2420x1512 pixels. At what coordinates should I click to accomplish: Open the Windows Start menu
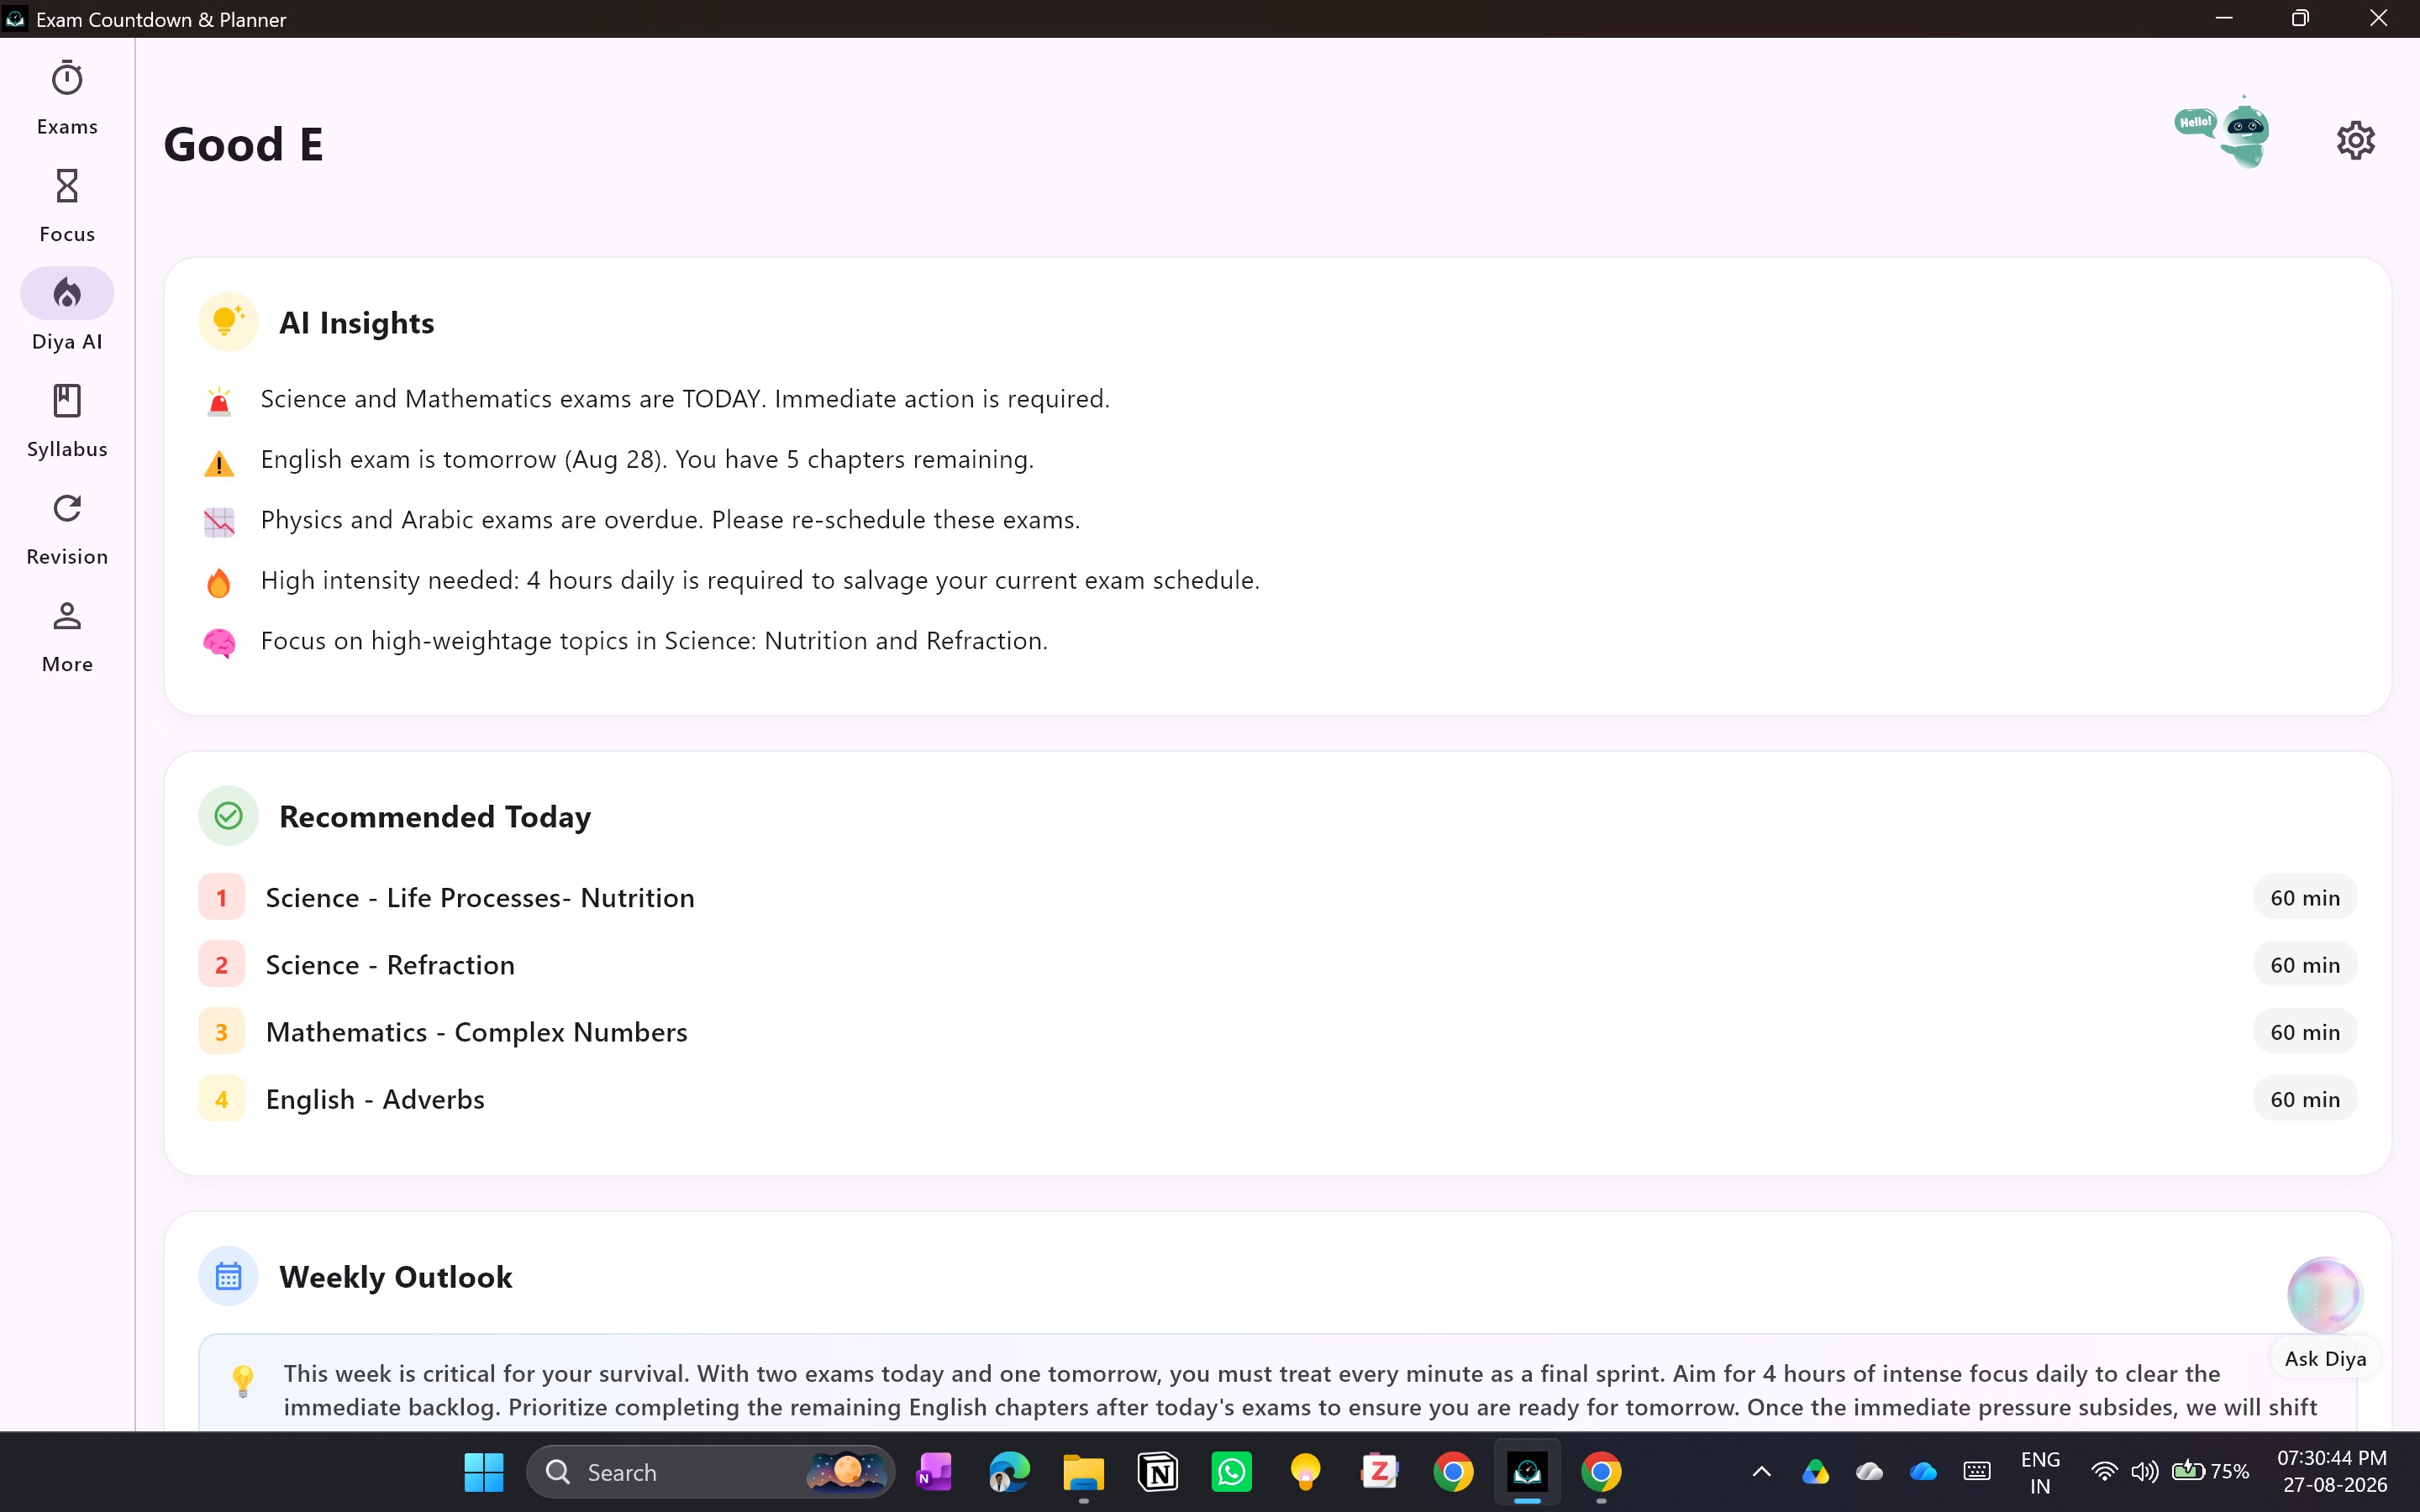pos(484,1471)
